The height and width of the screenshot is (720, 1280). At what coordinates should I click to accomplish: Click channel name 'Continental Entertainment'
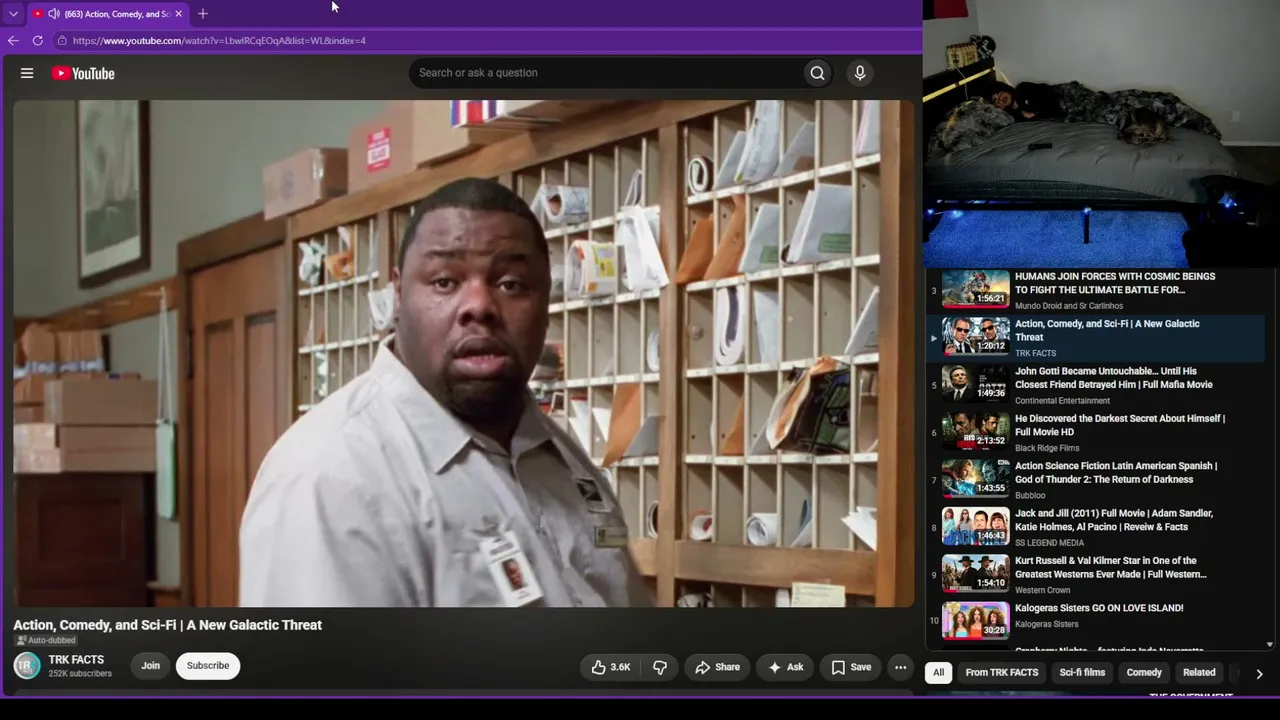[x=1063, y=401]
